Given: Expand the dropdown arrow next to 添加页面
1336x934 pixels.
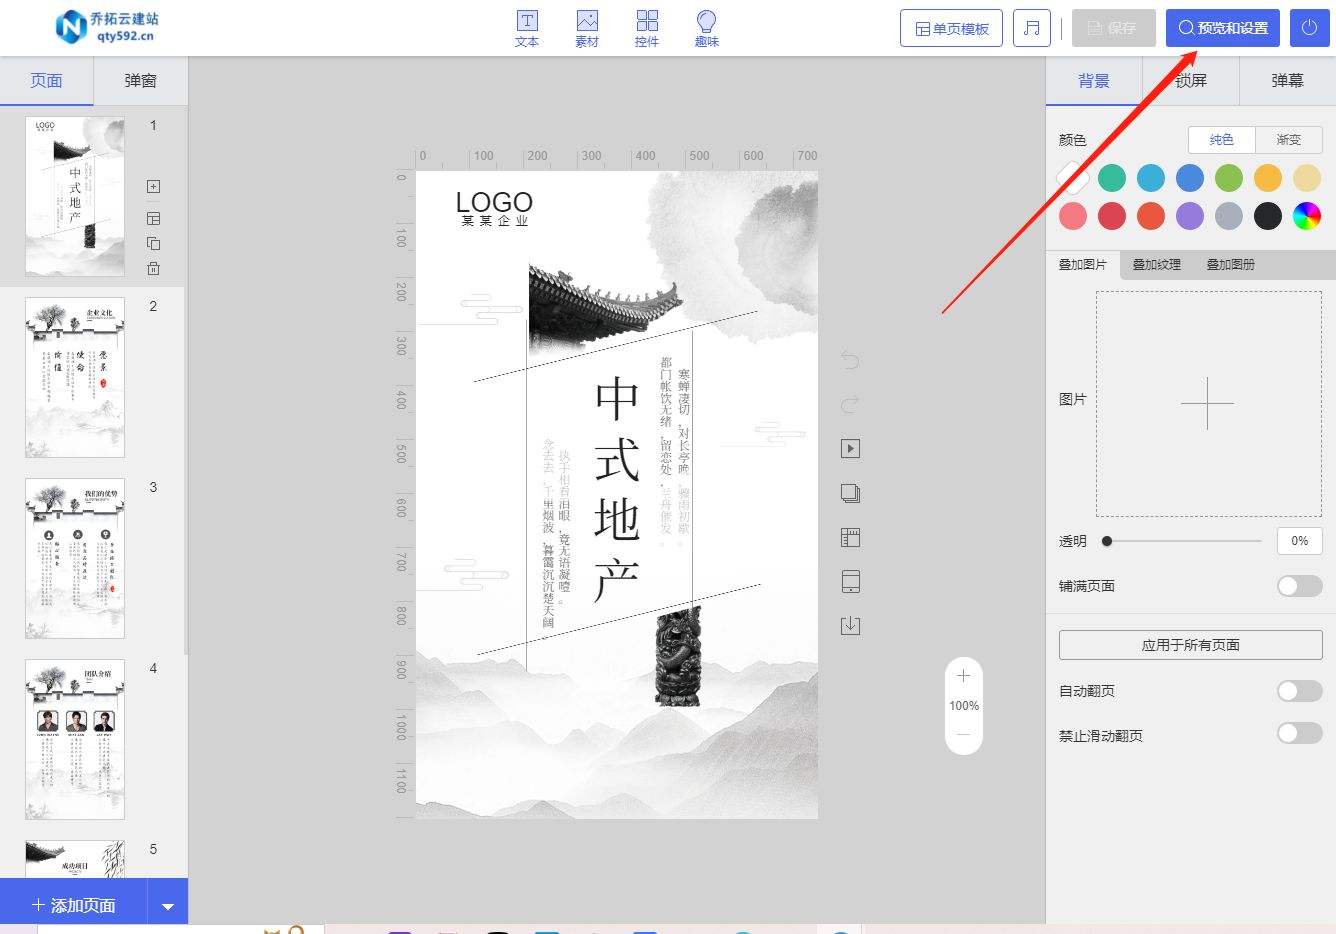Looking at the screenshot, I should pos(168,906).
